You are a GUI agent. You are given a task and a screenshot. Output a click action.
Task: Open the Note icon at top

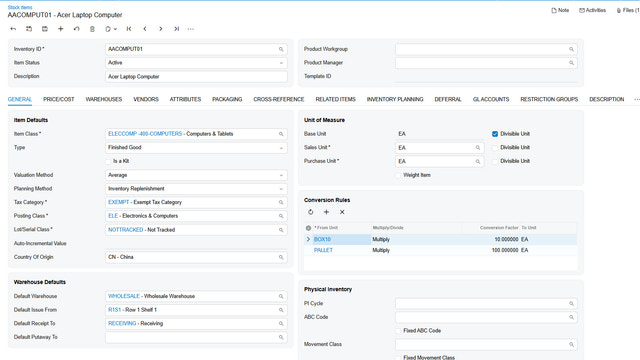pyautogui.click(x=560, y=11)
